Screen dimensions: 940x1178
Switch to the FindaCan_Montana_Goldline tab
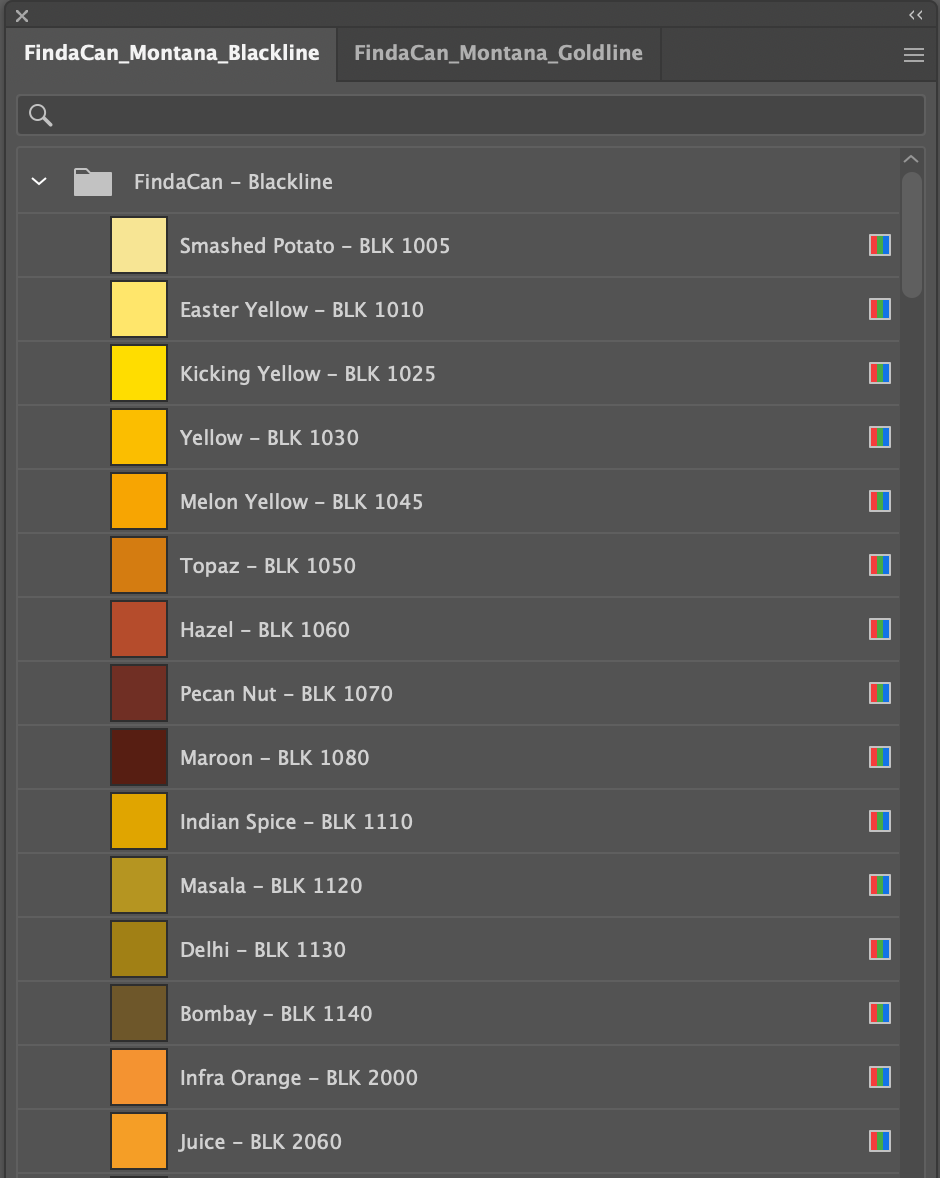498,54
